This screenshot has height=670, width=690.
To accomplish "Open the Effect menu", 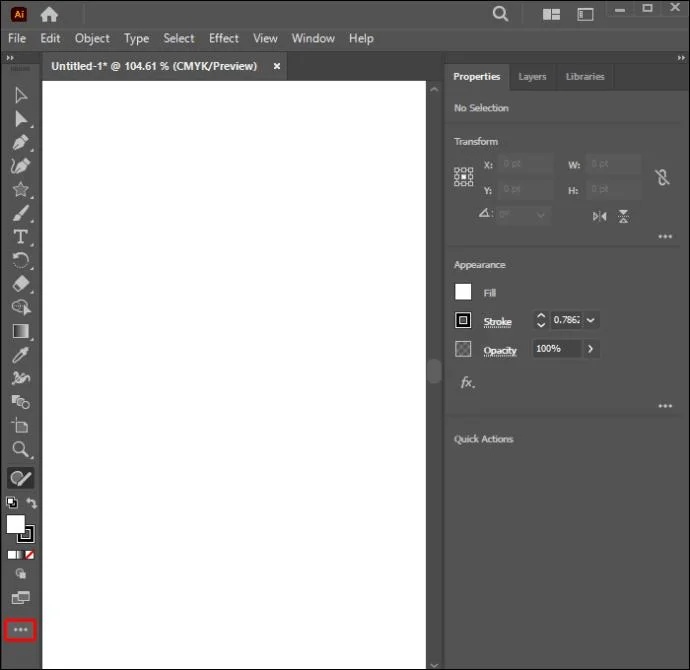I will click(224, 38).
